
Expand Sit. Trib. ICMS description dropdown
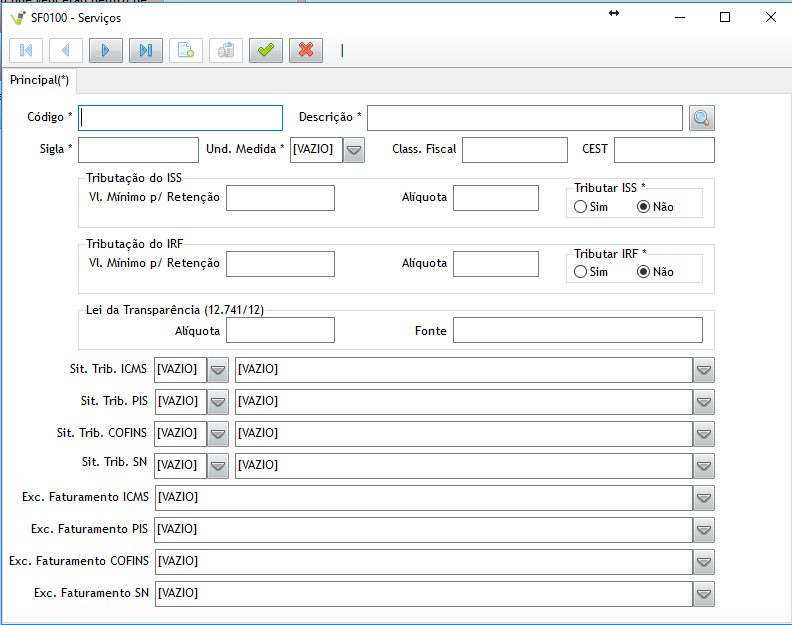704,370
